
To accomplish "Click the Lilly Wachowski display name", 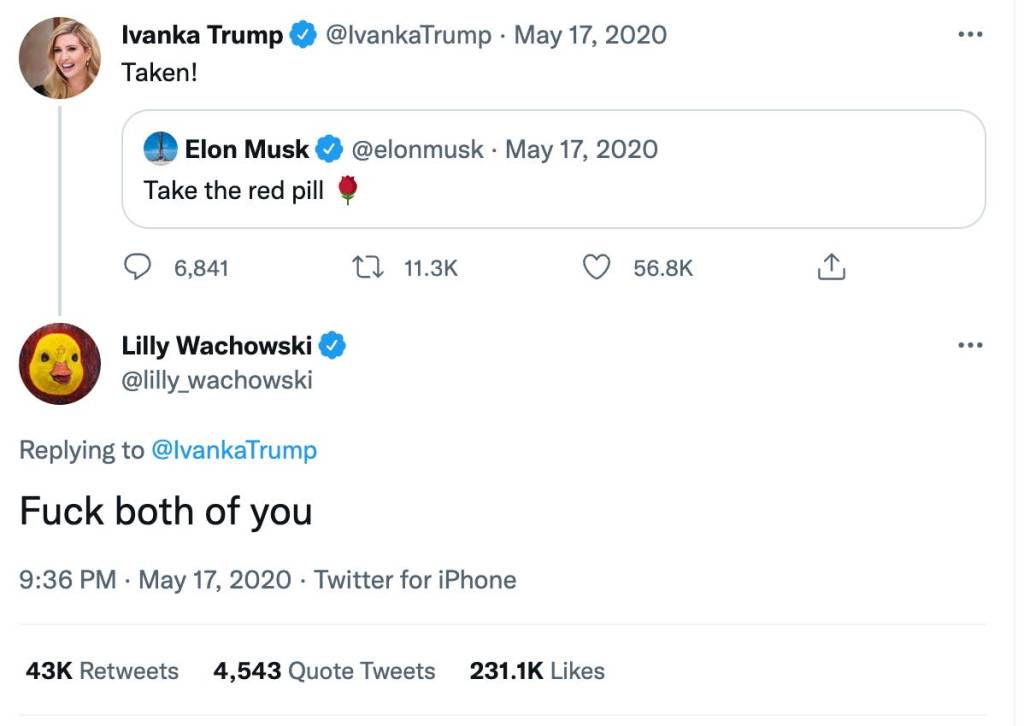I will point(217,347).
